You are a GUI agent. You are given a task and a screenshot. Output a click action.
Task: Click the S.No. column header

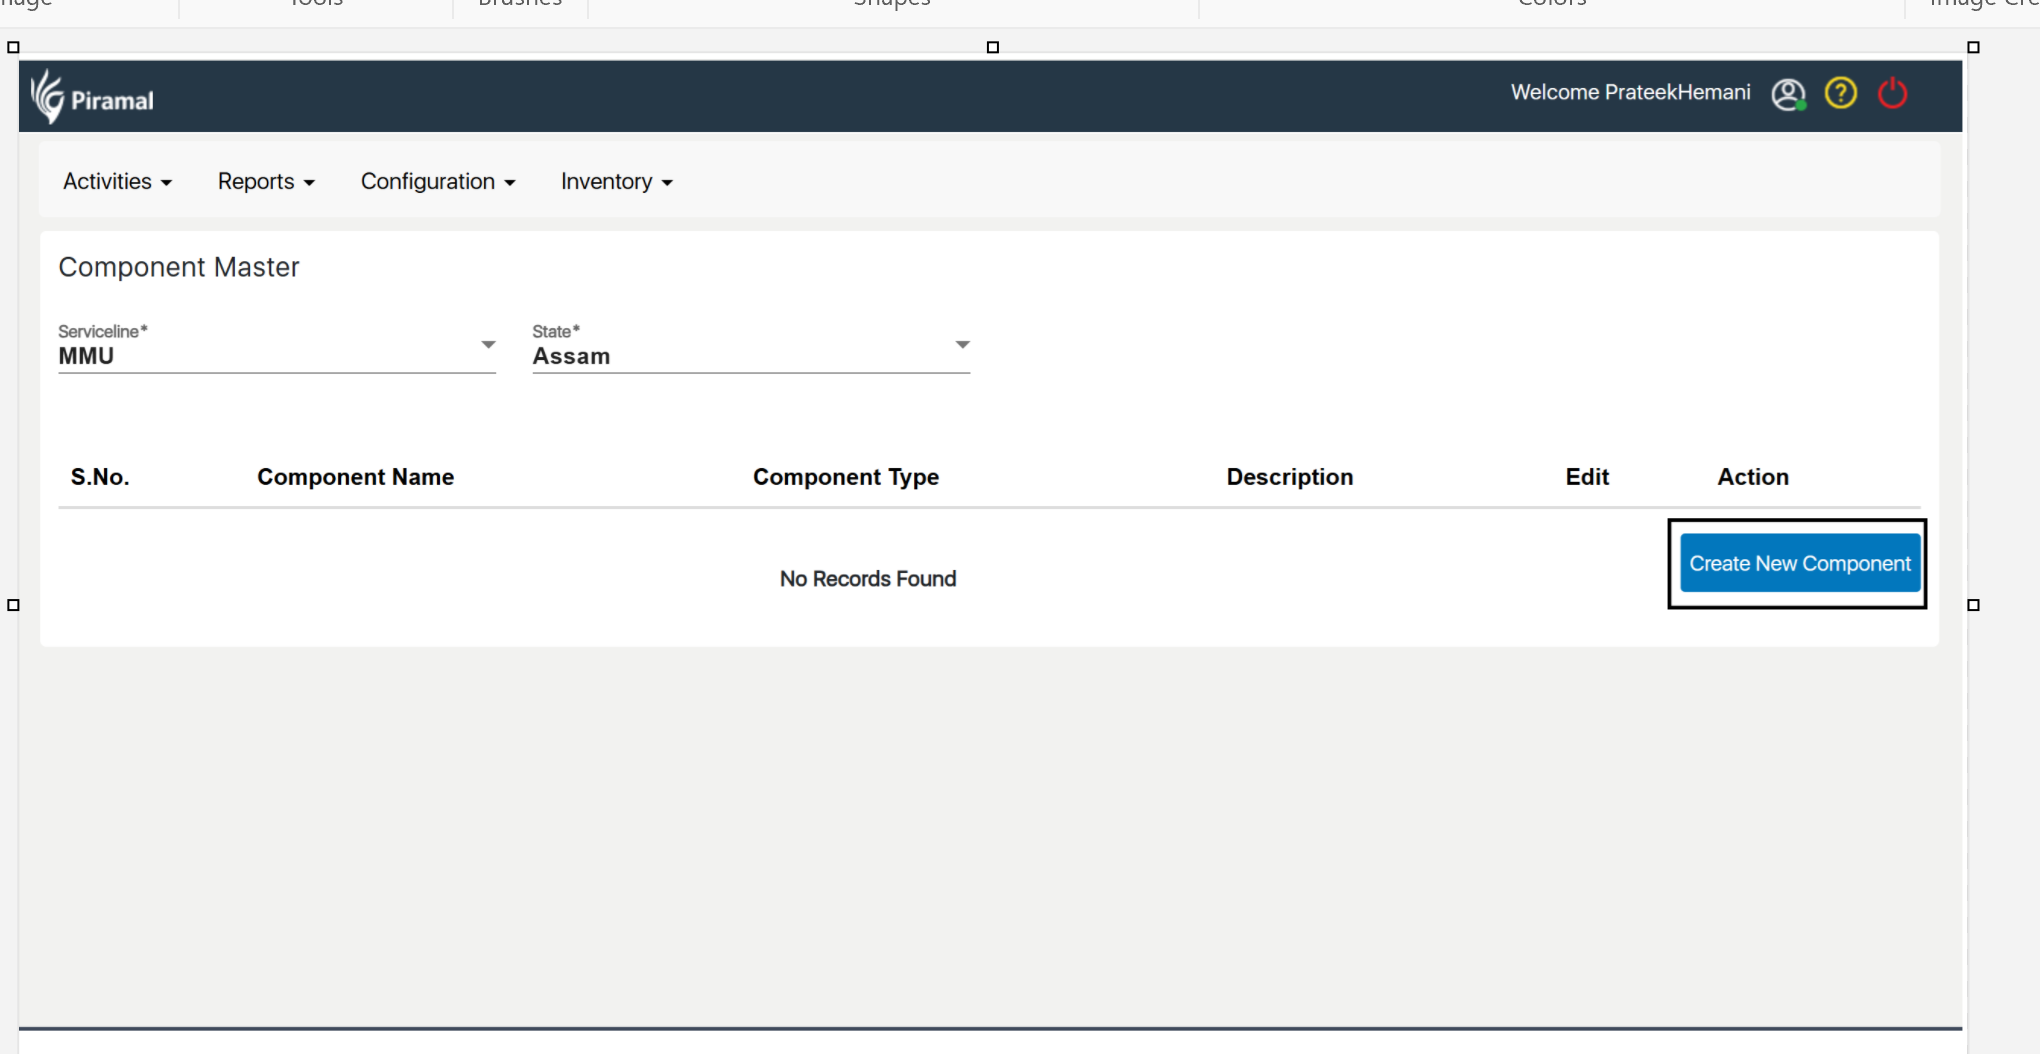point(100,477)
